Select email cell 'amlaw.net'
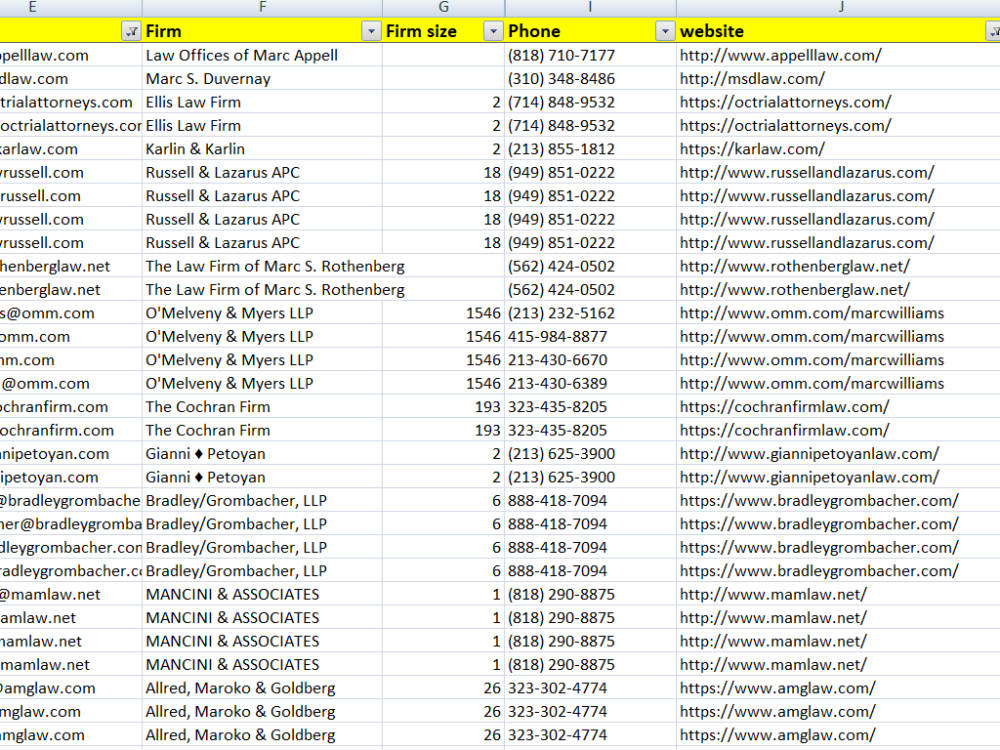This screenshot has width=1000, height=750. point(71,618)
